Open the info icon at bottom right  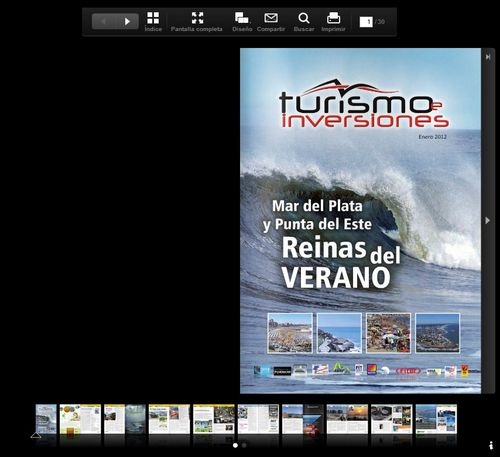(x=491, y=445)
